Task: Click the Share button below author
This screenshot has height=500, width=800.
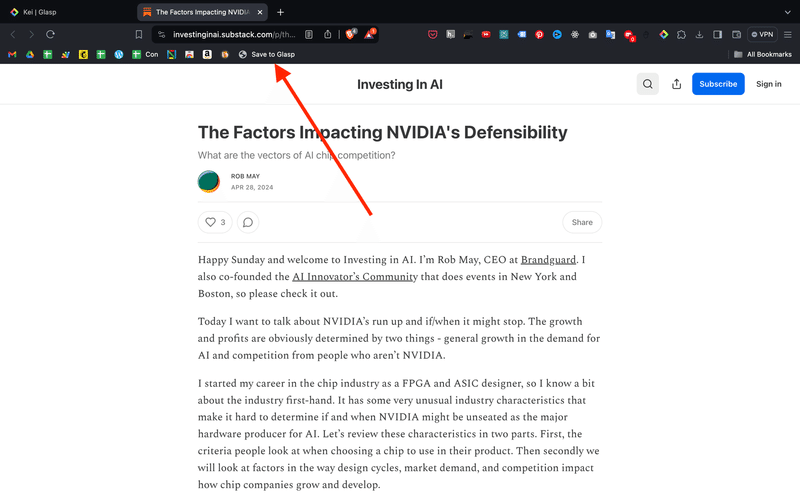Action: [582, 222]
